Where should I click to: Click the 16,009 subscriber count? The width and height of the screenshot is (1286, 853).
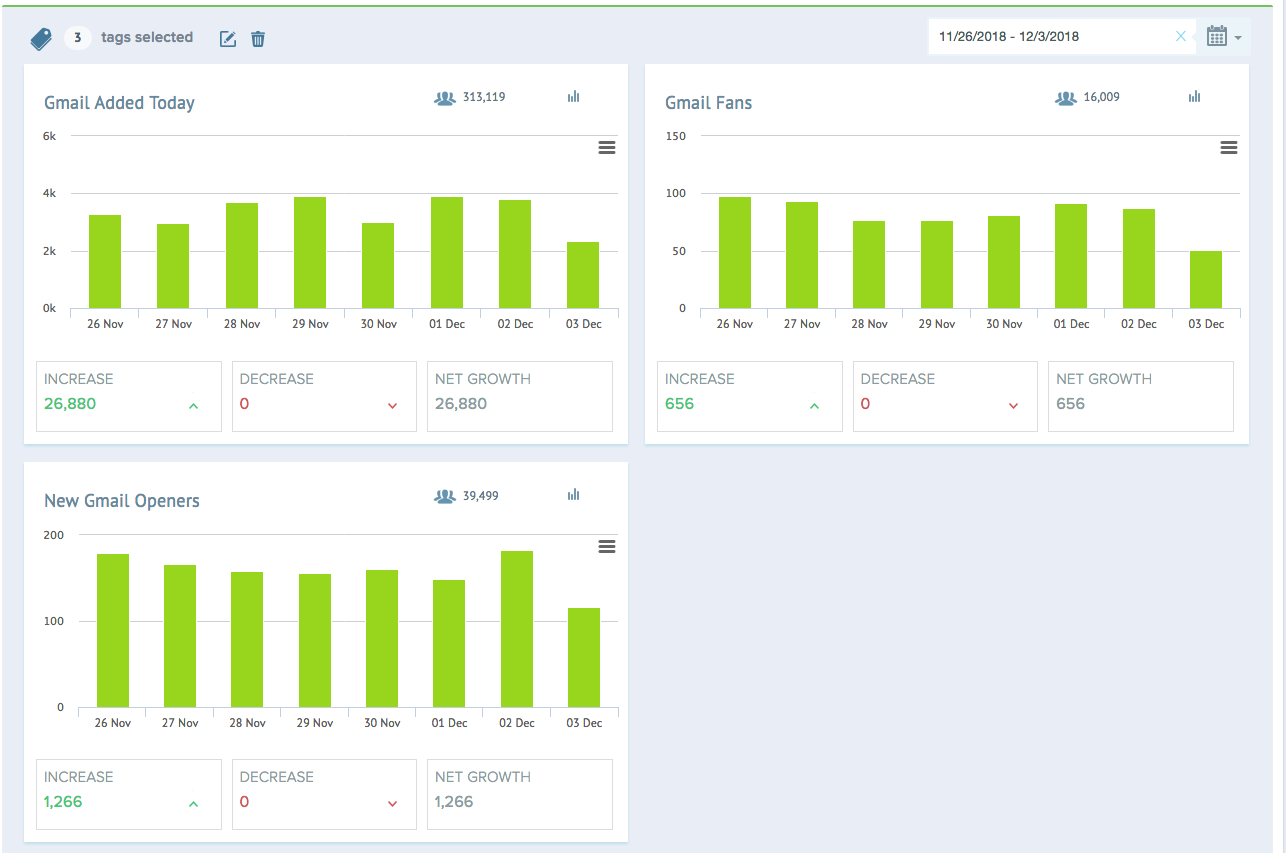tap(1102, 97)
